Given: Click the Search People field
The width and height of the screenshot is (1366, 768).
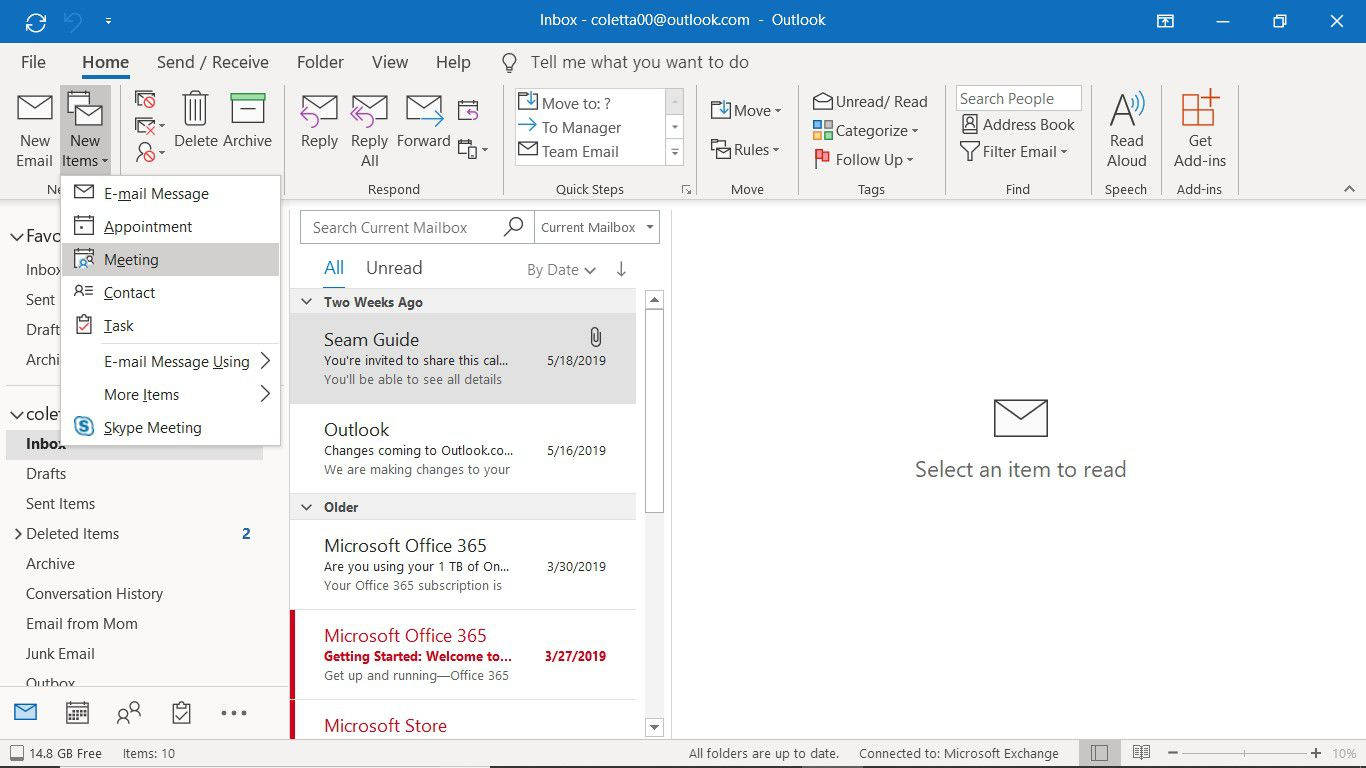Looking at the screenshot, I should coord(1018,98).
